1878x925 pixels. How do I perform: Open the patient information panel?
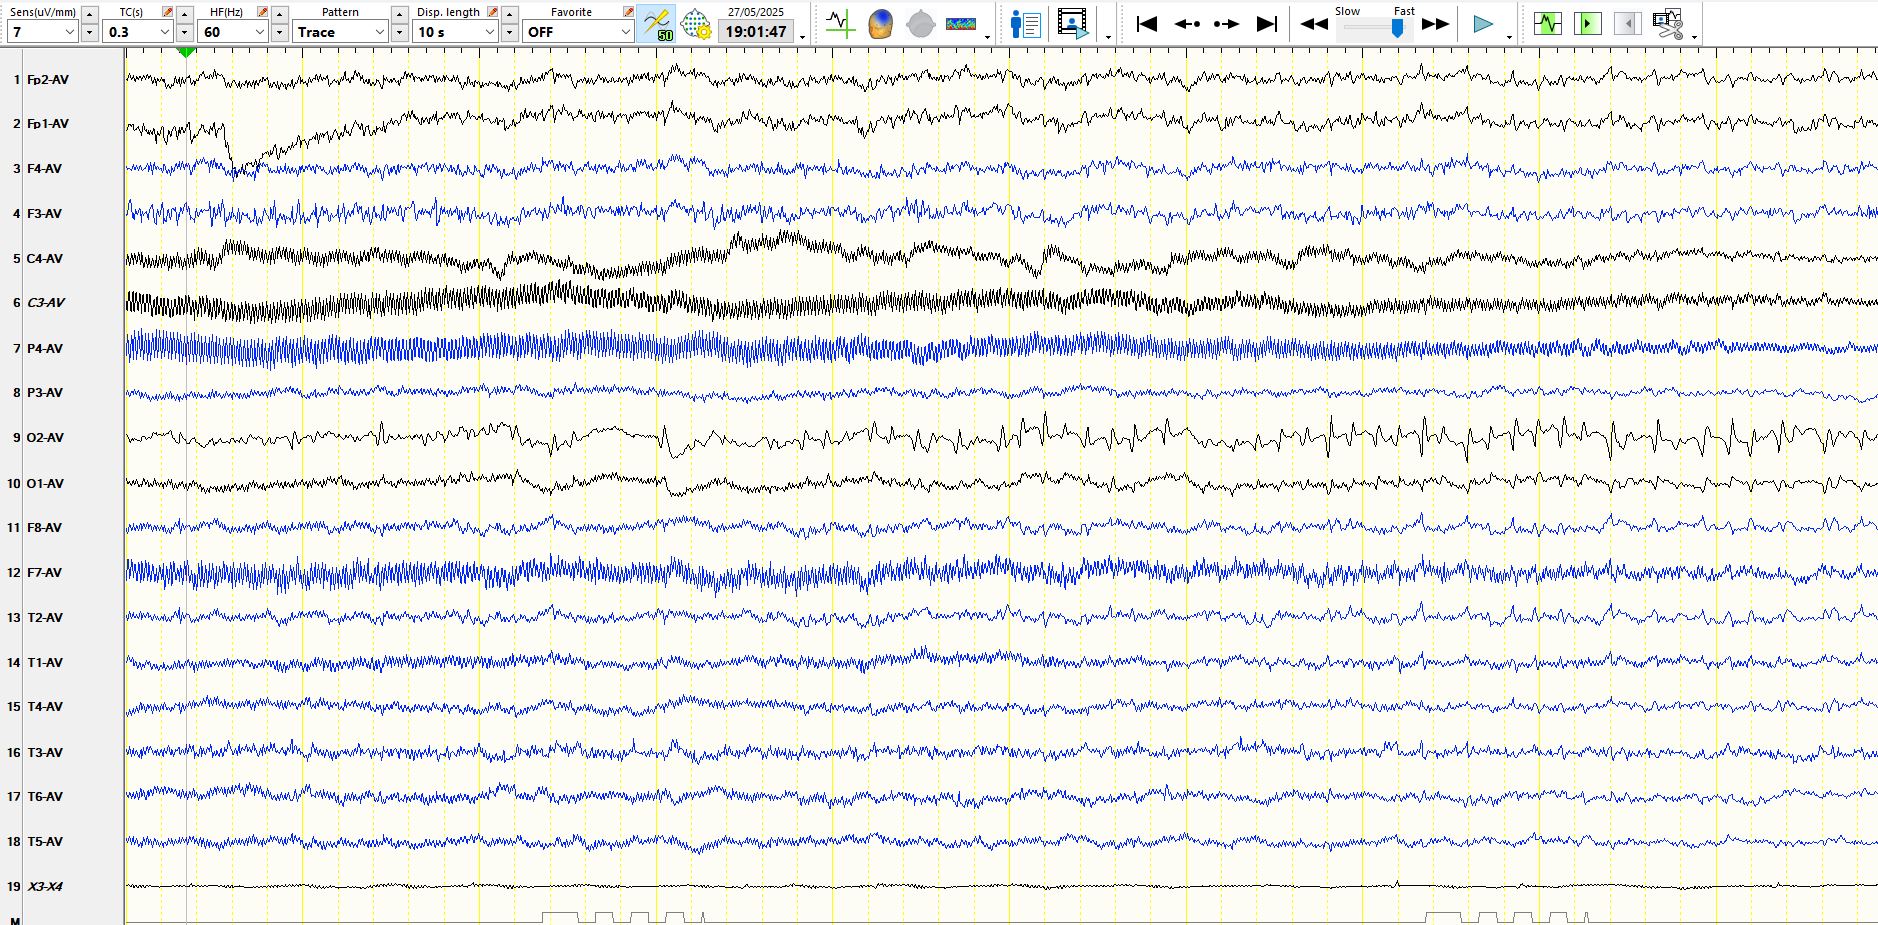[x=1025, y=24]
